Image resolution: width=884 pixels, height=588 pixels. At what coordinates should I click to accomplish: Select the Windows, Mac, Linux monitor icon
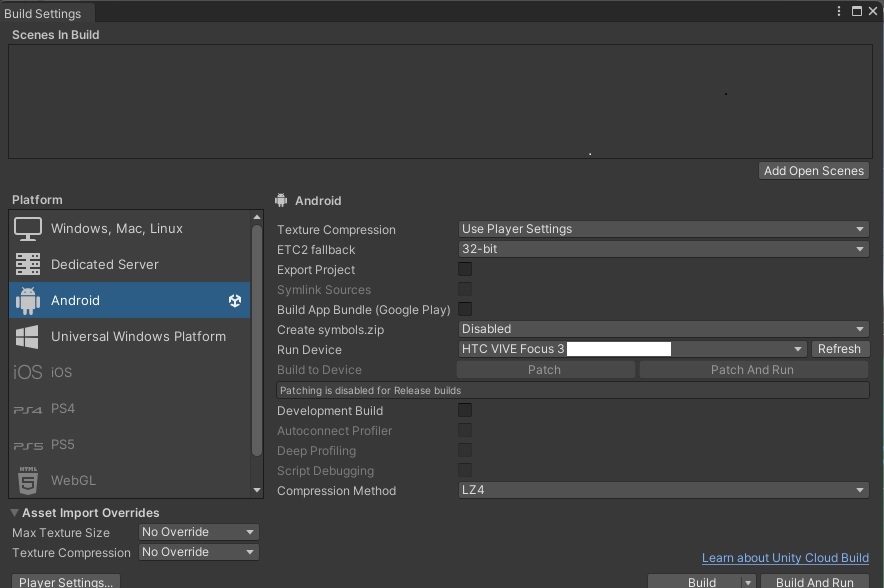pos(28,229)
